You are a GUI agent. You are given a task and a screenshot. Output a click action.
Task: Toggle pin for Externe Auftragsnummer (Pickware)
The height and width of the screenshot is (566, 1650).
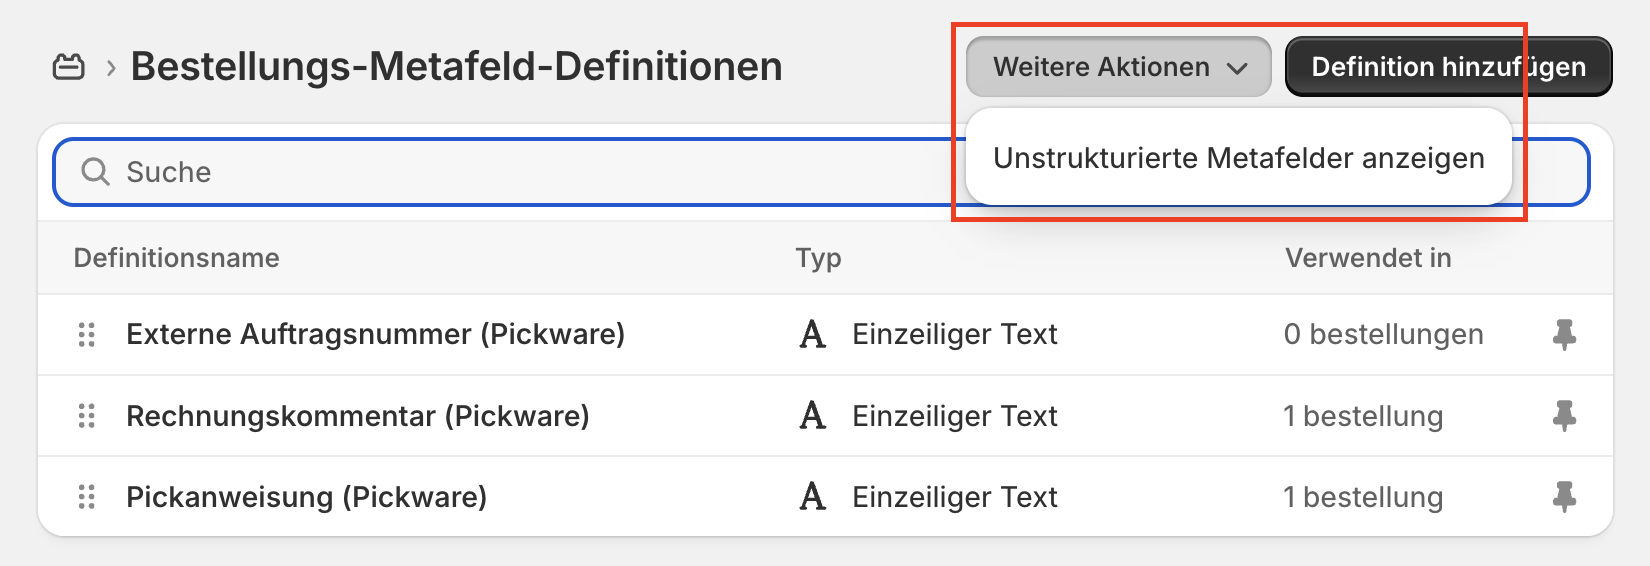click(1564, 335)
